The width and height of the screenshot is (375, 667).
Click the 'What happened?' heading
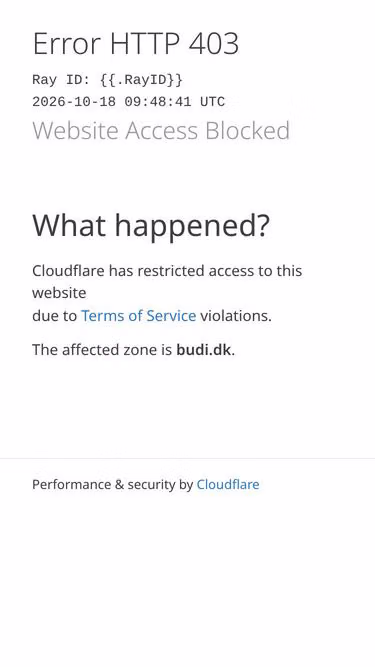tap(151, 225)
